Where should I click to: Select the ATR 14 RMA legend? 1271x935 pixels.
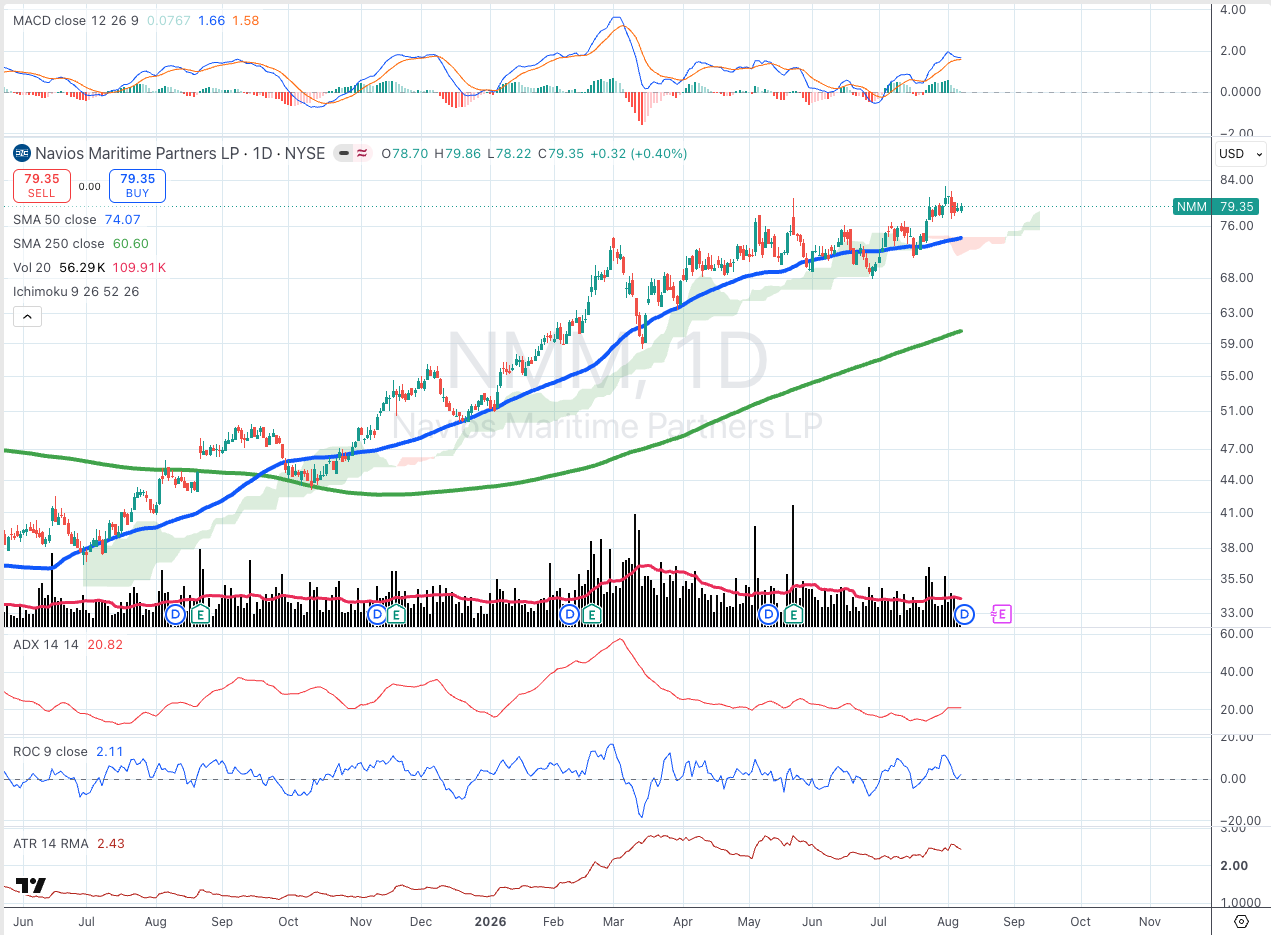pos(51,843)
